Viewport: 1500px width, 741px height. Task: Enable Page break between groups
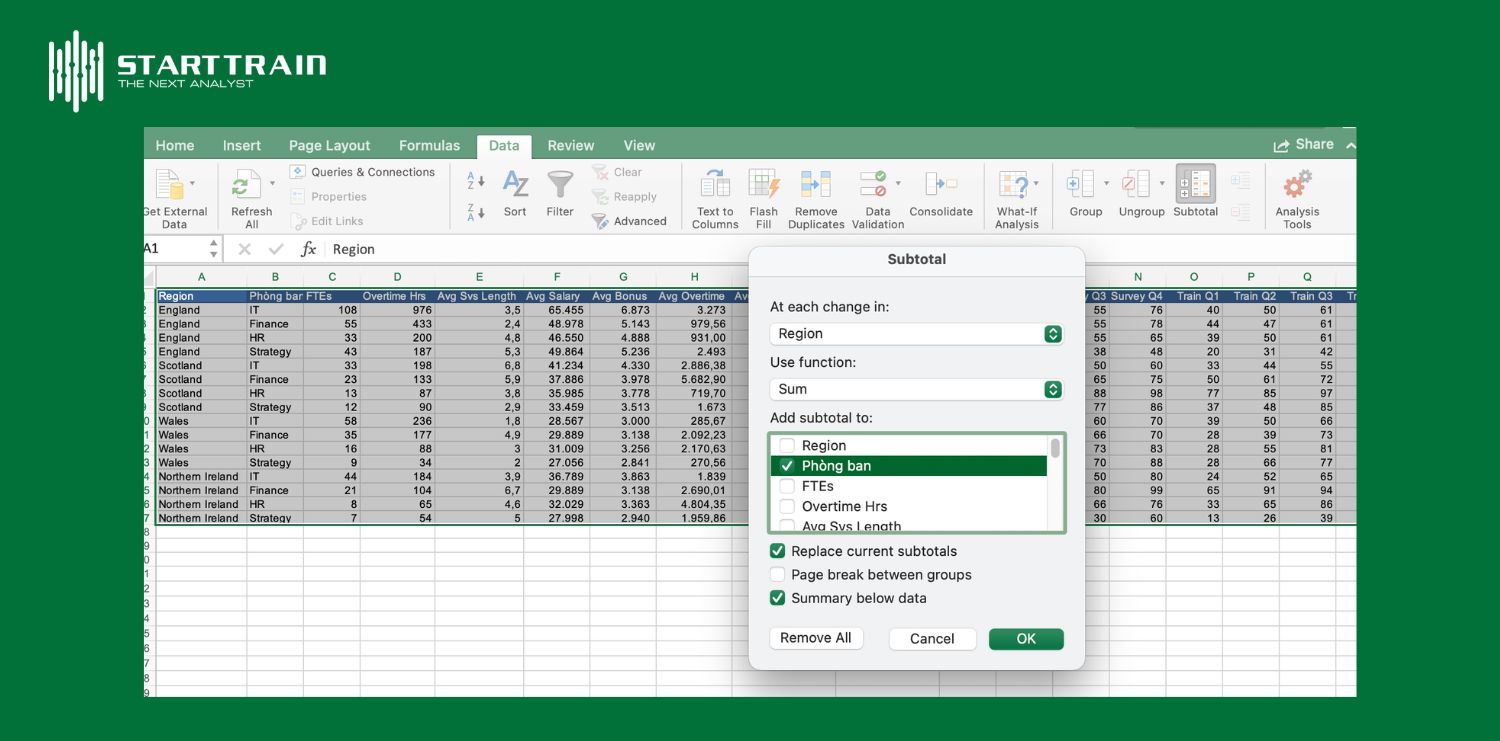click(x=777, y=575)
